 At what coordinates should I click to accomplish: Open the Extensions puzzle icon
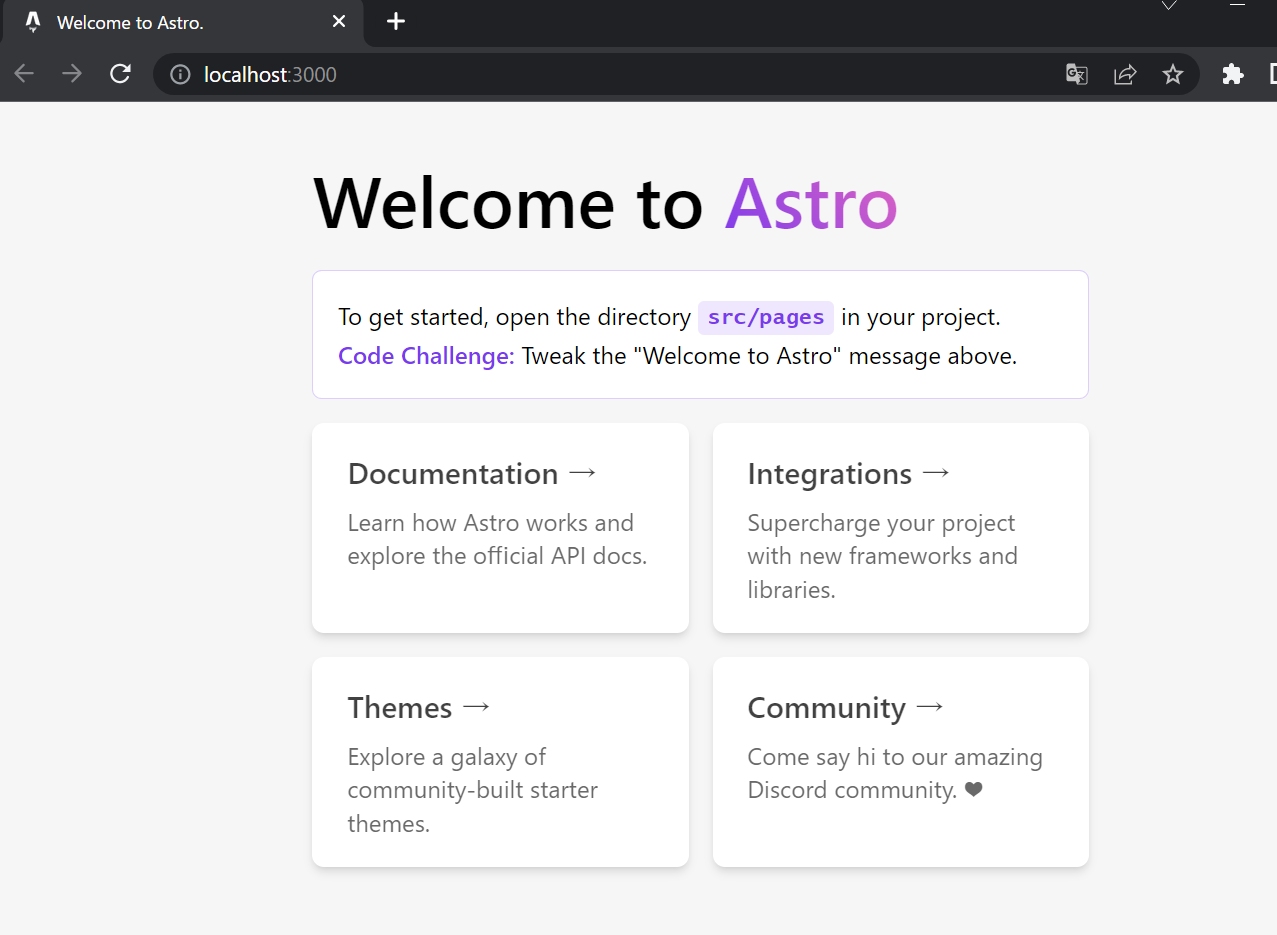click(x=1232, y=74)
